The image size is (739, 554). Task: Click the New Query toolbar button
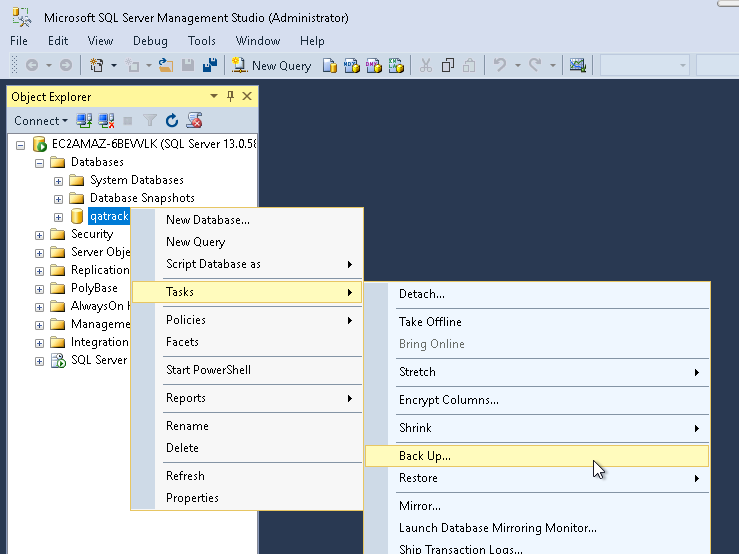click(x=271, y=66)
